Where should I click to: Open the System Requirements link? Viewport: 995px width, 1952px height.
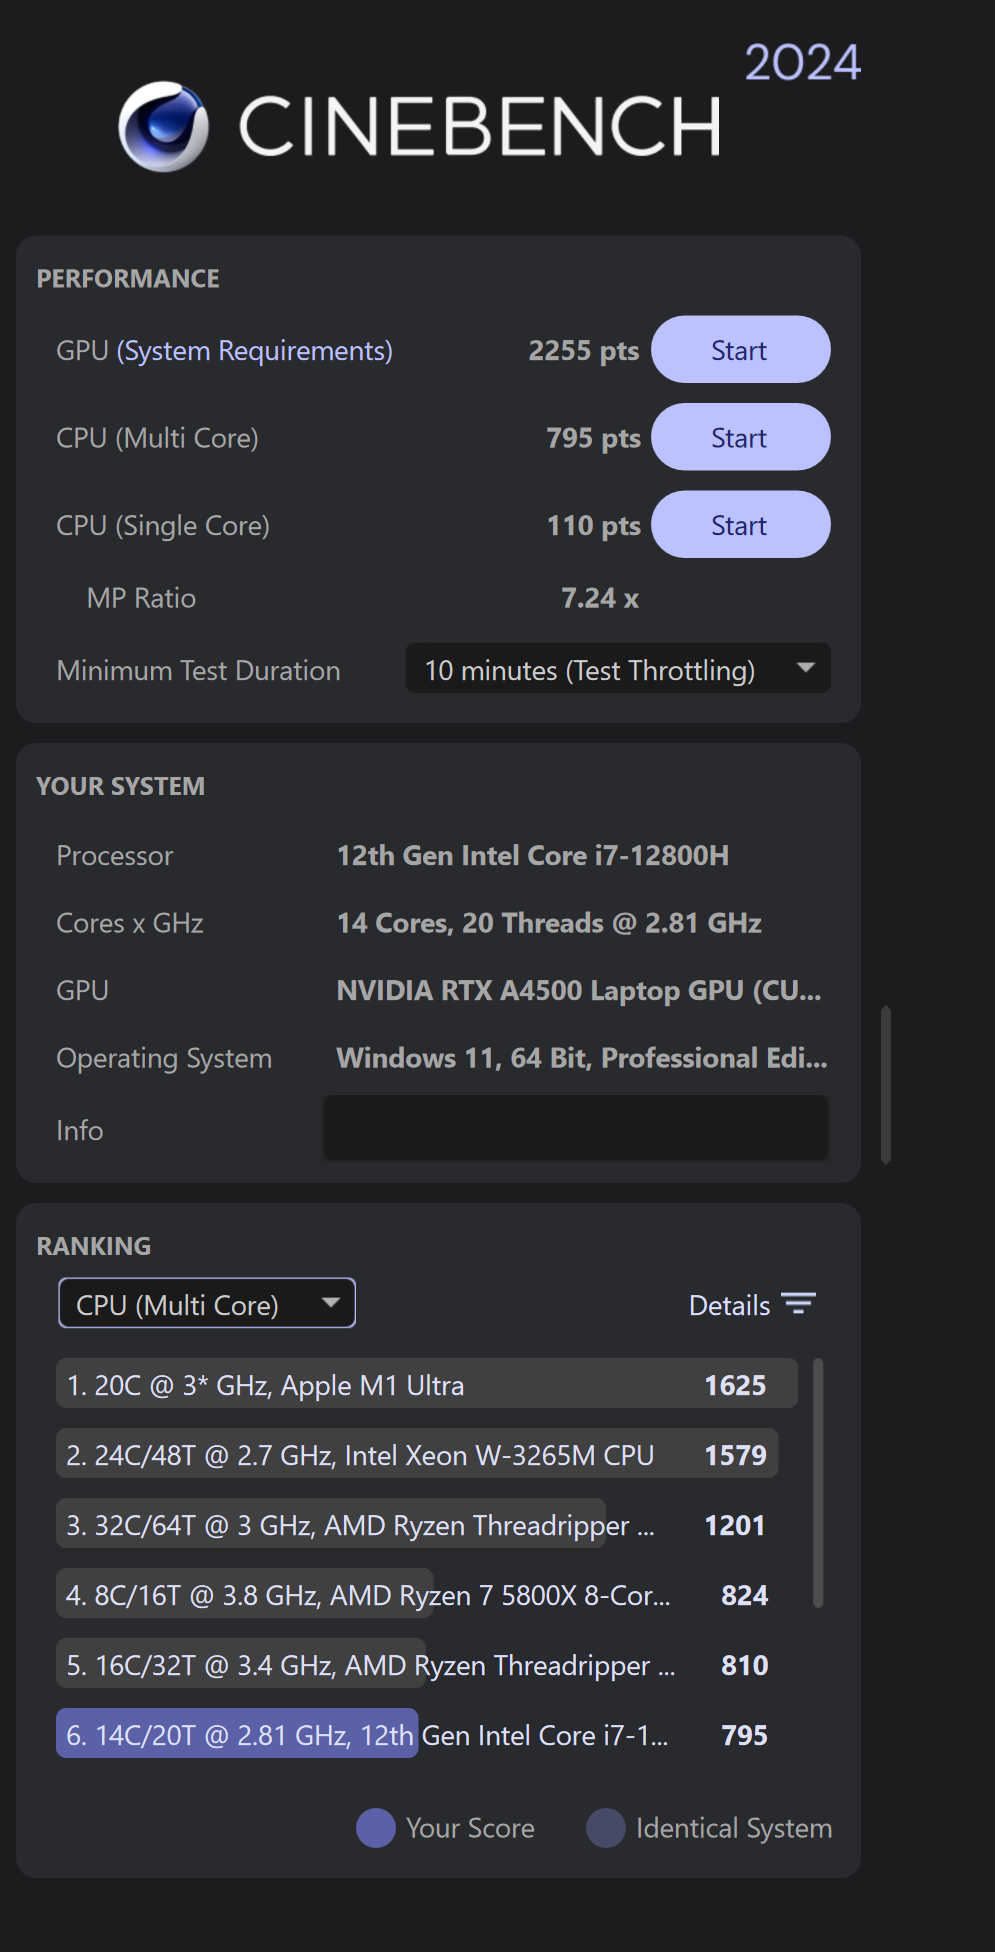coord(255,351)
